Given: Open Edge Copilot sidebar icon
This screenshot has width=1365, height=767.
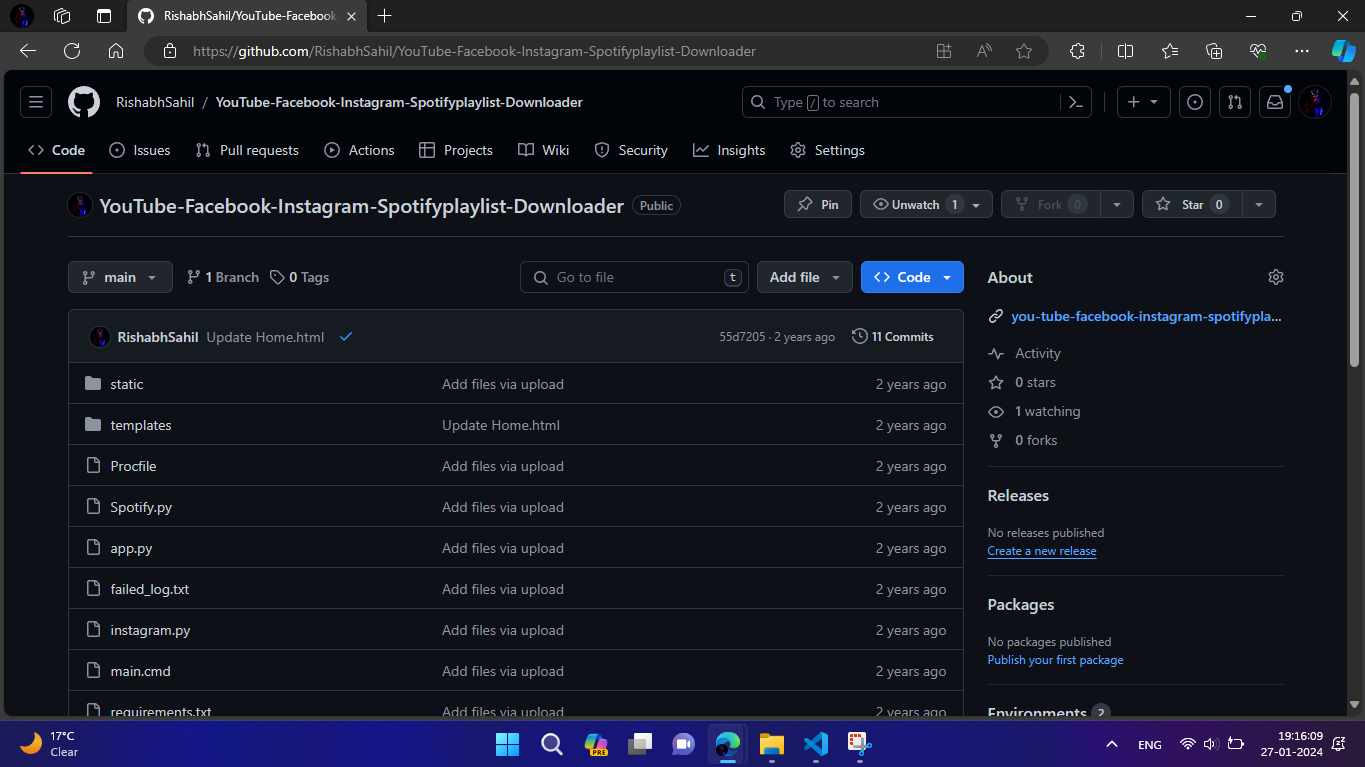Looking at the screenshot, I should coord(1343,51).
